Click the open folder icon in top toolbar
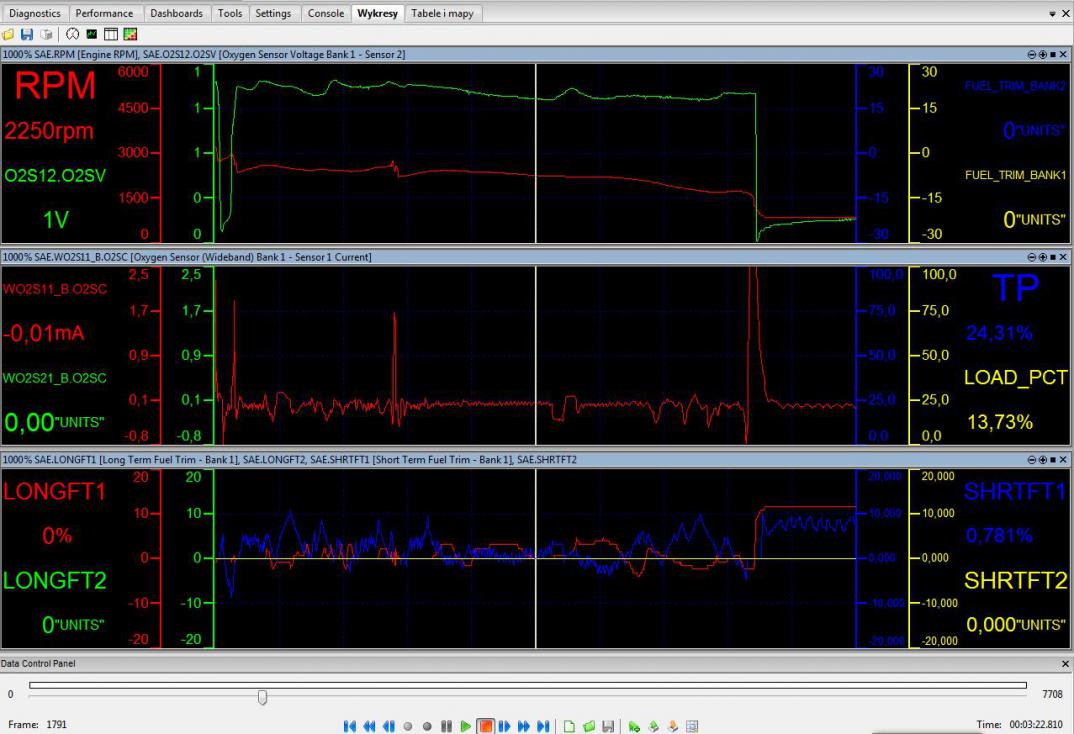This screenshot has width=1074, height=734. coord(9,35)
